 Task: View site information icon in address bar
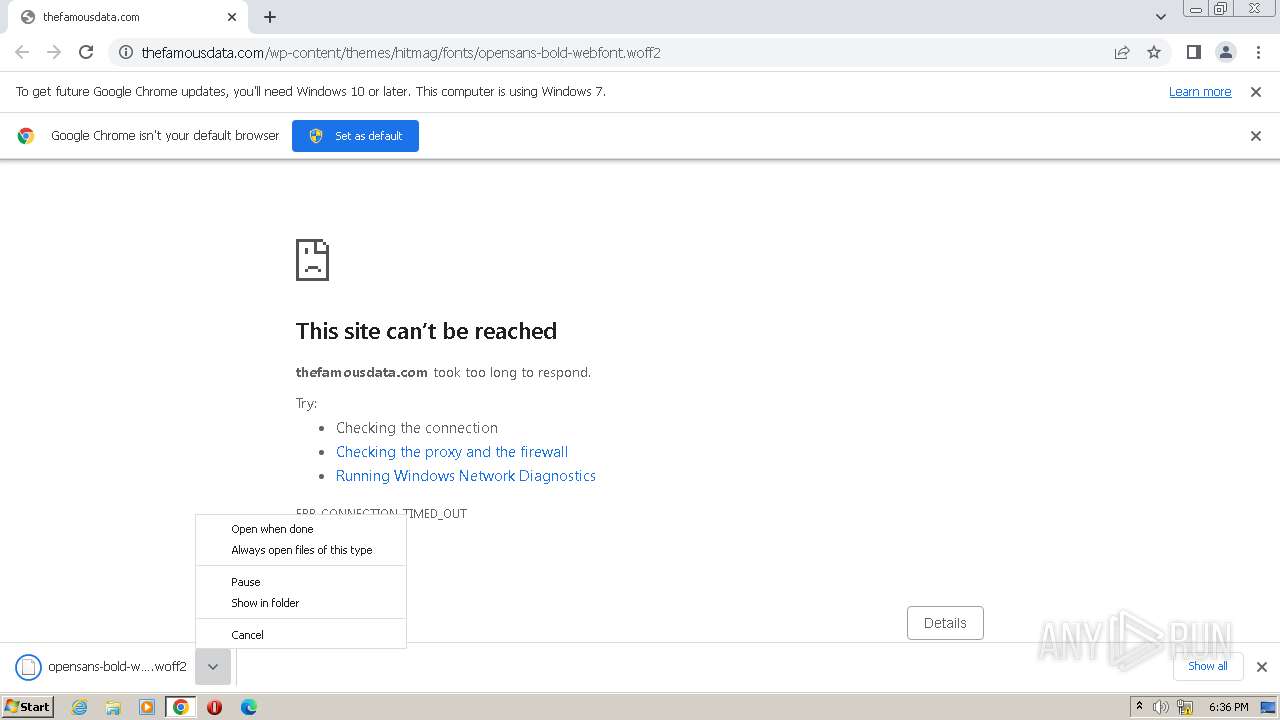pyautogui.click(x=126, y=52)
